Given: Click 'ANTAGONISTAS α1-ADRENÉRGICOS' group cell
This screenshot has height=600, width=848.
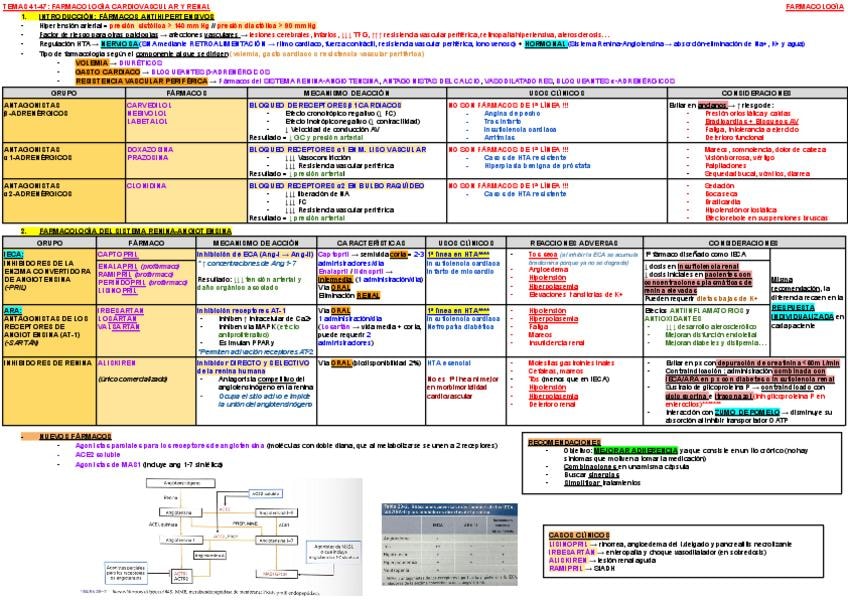Looking at the screenshot, I should tap(64, 161).
